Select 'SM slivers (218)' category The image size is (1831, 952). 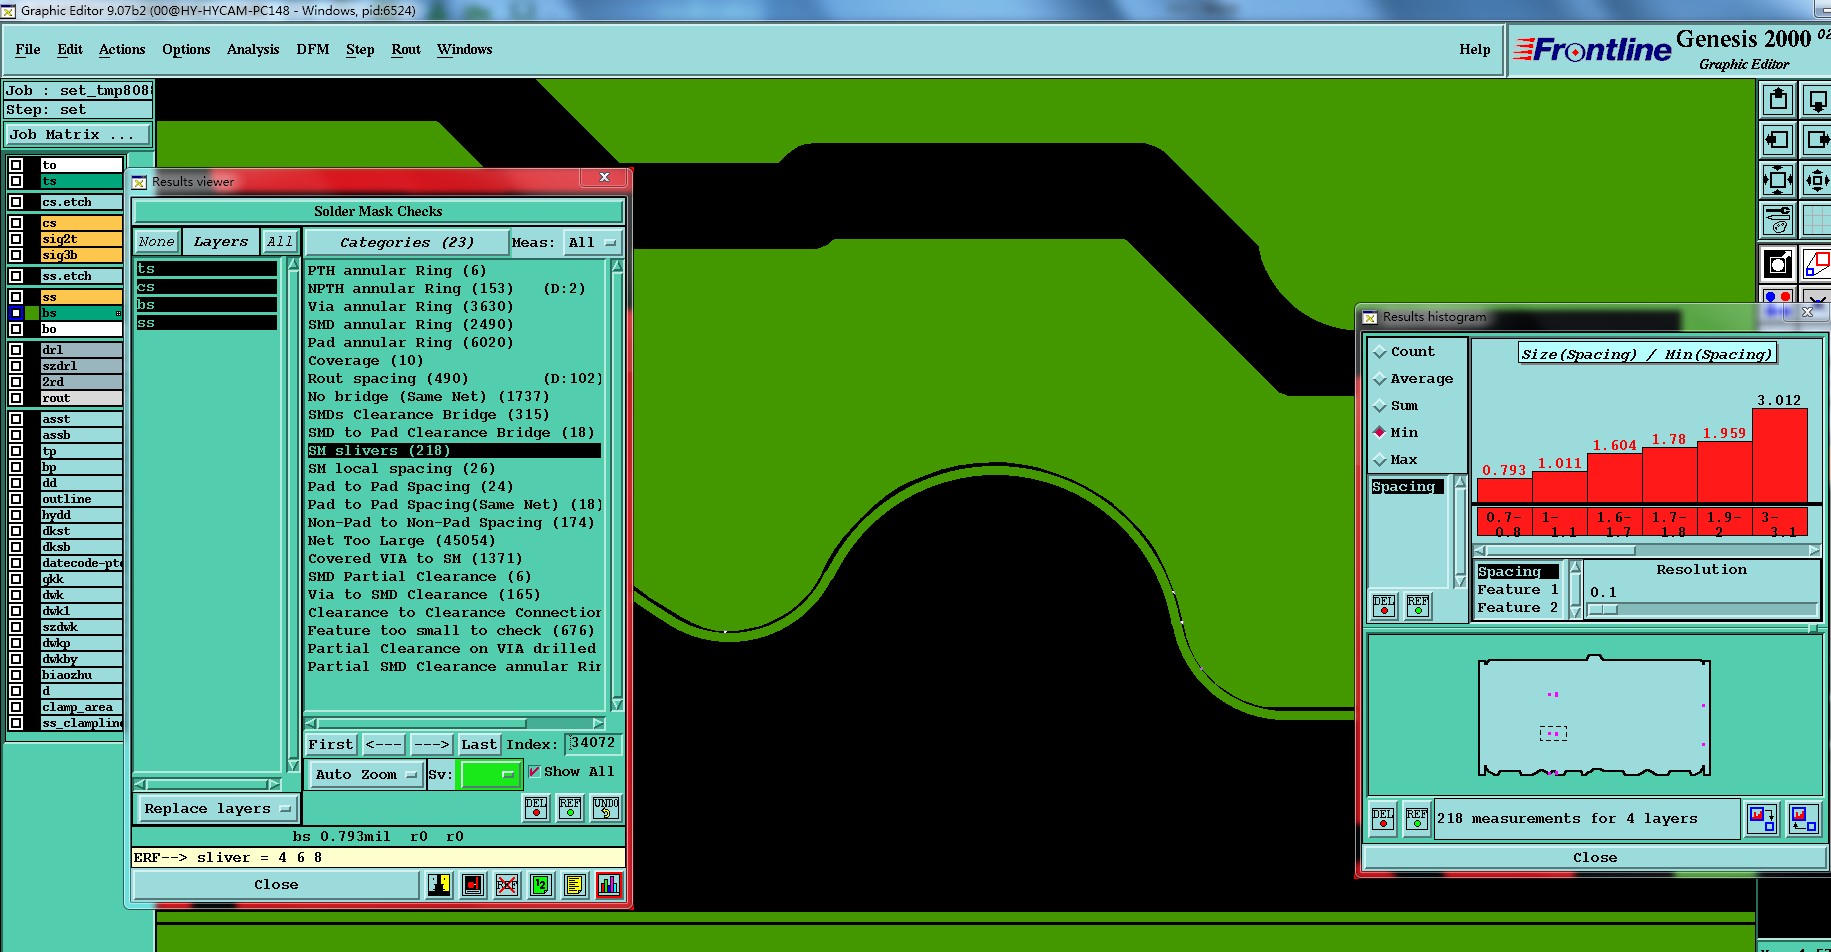[x=454, y=451]
